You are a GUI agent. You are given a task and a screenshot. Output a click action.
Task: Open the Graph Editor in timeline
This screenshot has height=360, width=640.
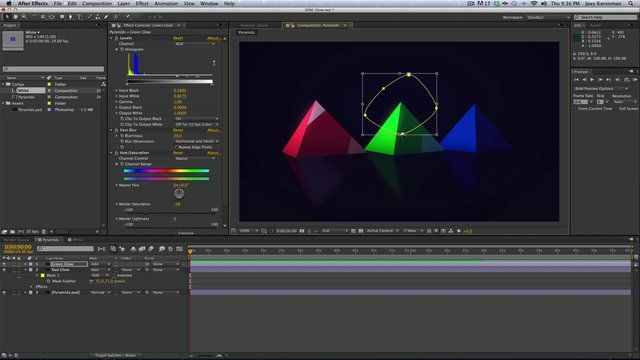(180, 249)
